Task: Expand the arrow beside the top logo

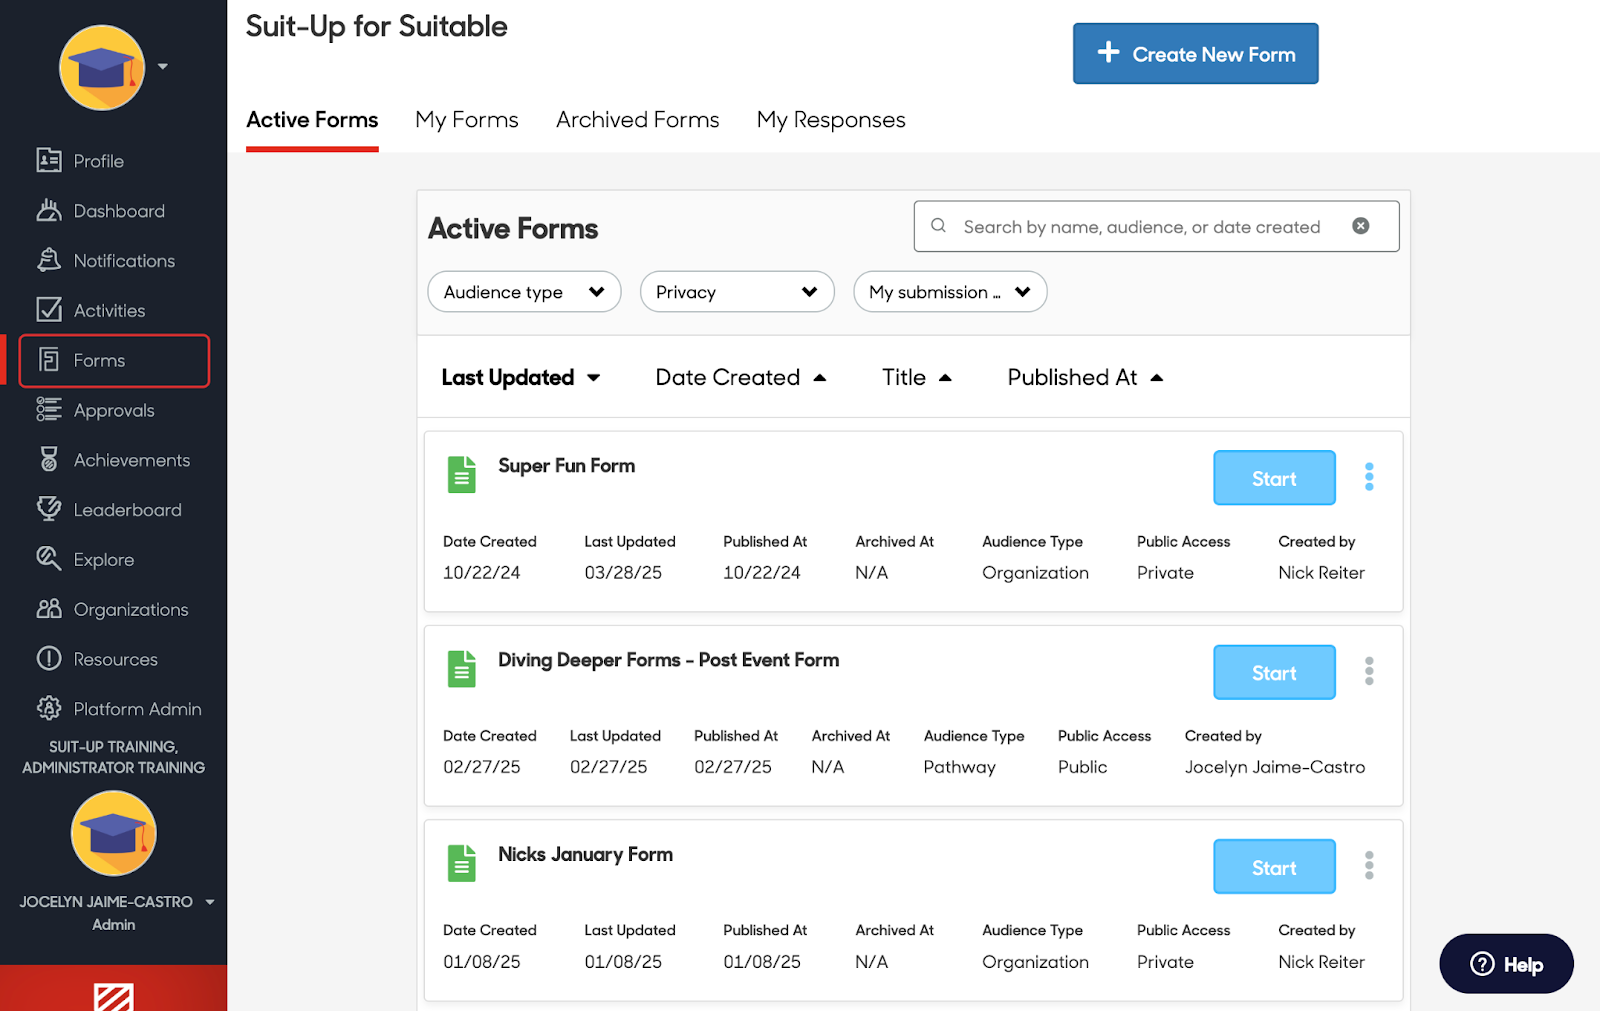Action: click(163, 67)
